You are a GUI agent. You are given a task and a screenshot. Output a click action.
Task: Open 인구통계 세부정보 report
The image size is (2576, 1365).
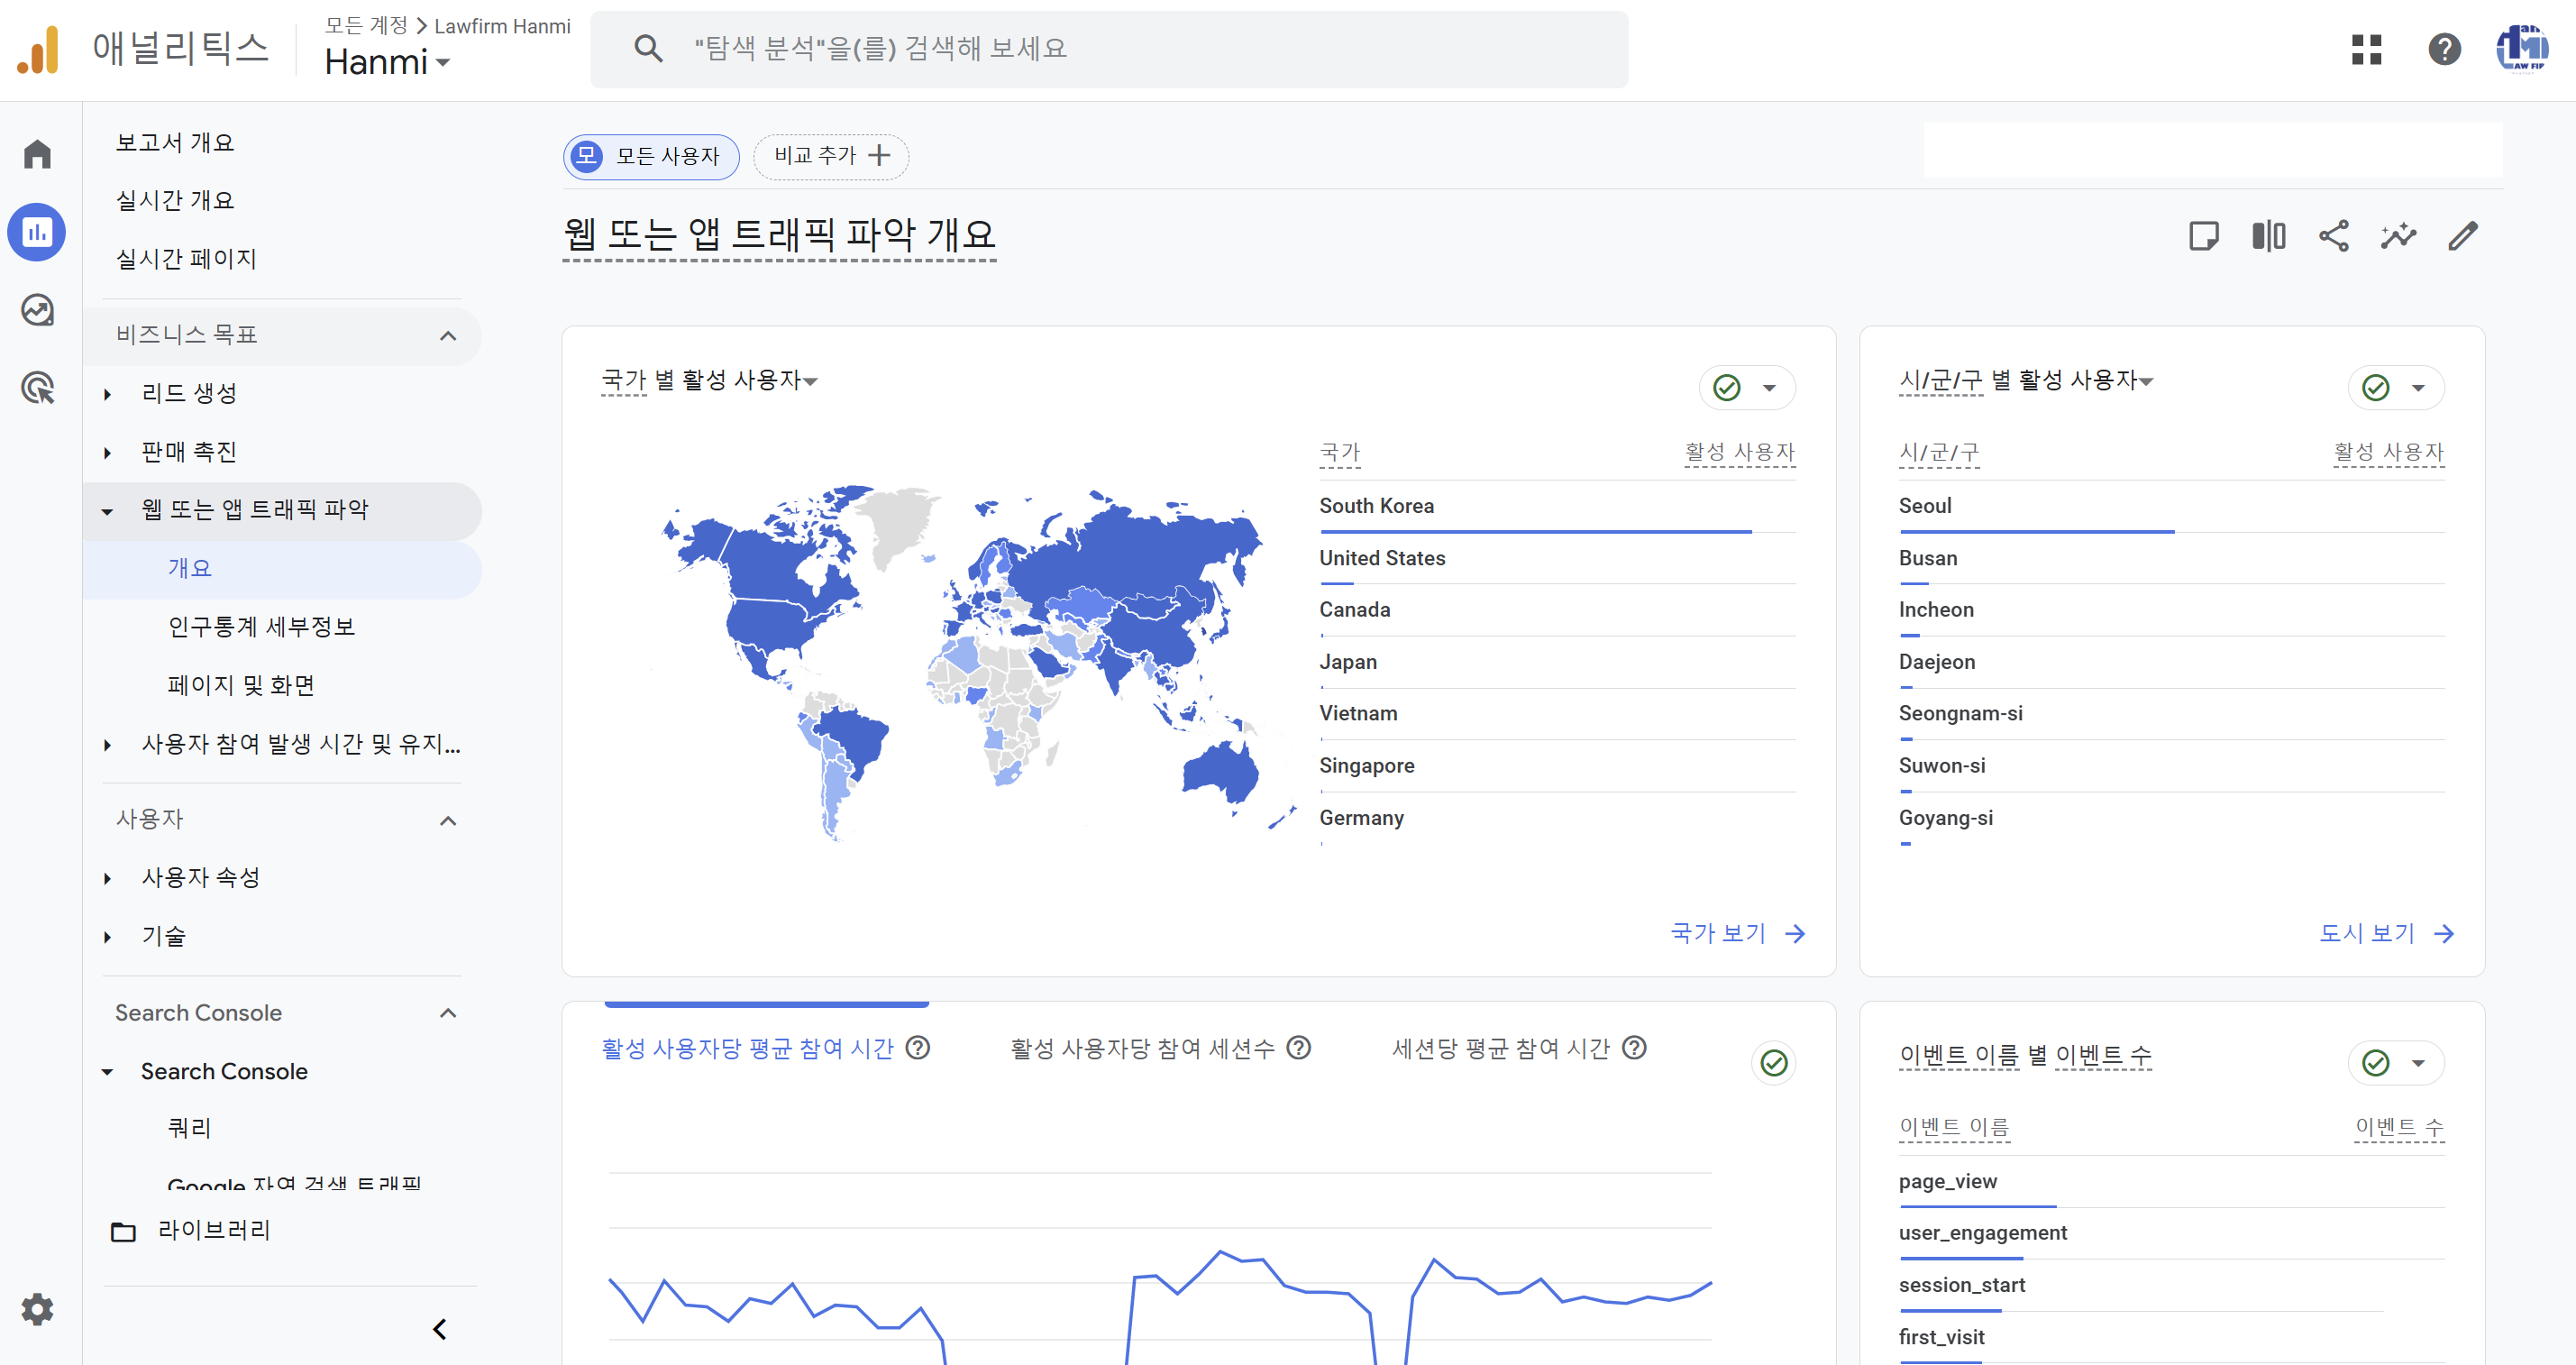pos(261,627)
